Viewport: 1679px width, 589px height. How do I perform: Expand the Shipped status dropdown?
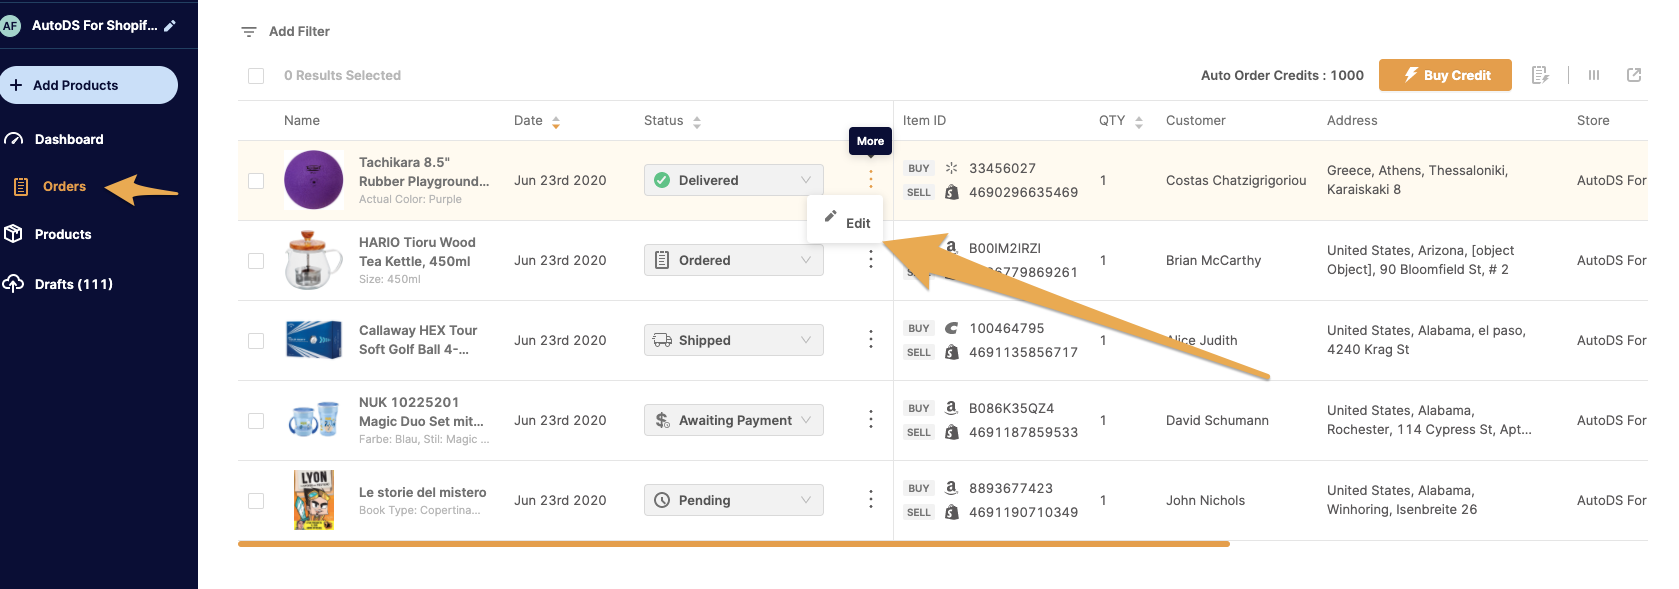(734, 340)
